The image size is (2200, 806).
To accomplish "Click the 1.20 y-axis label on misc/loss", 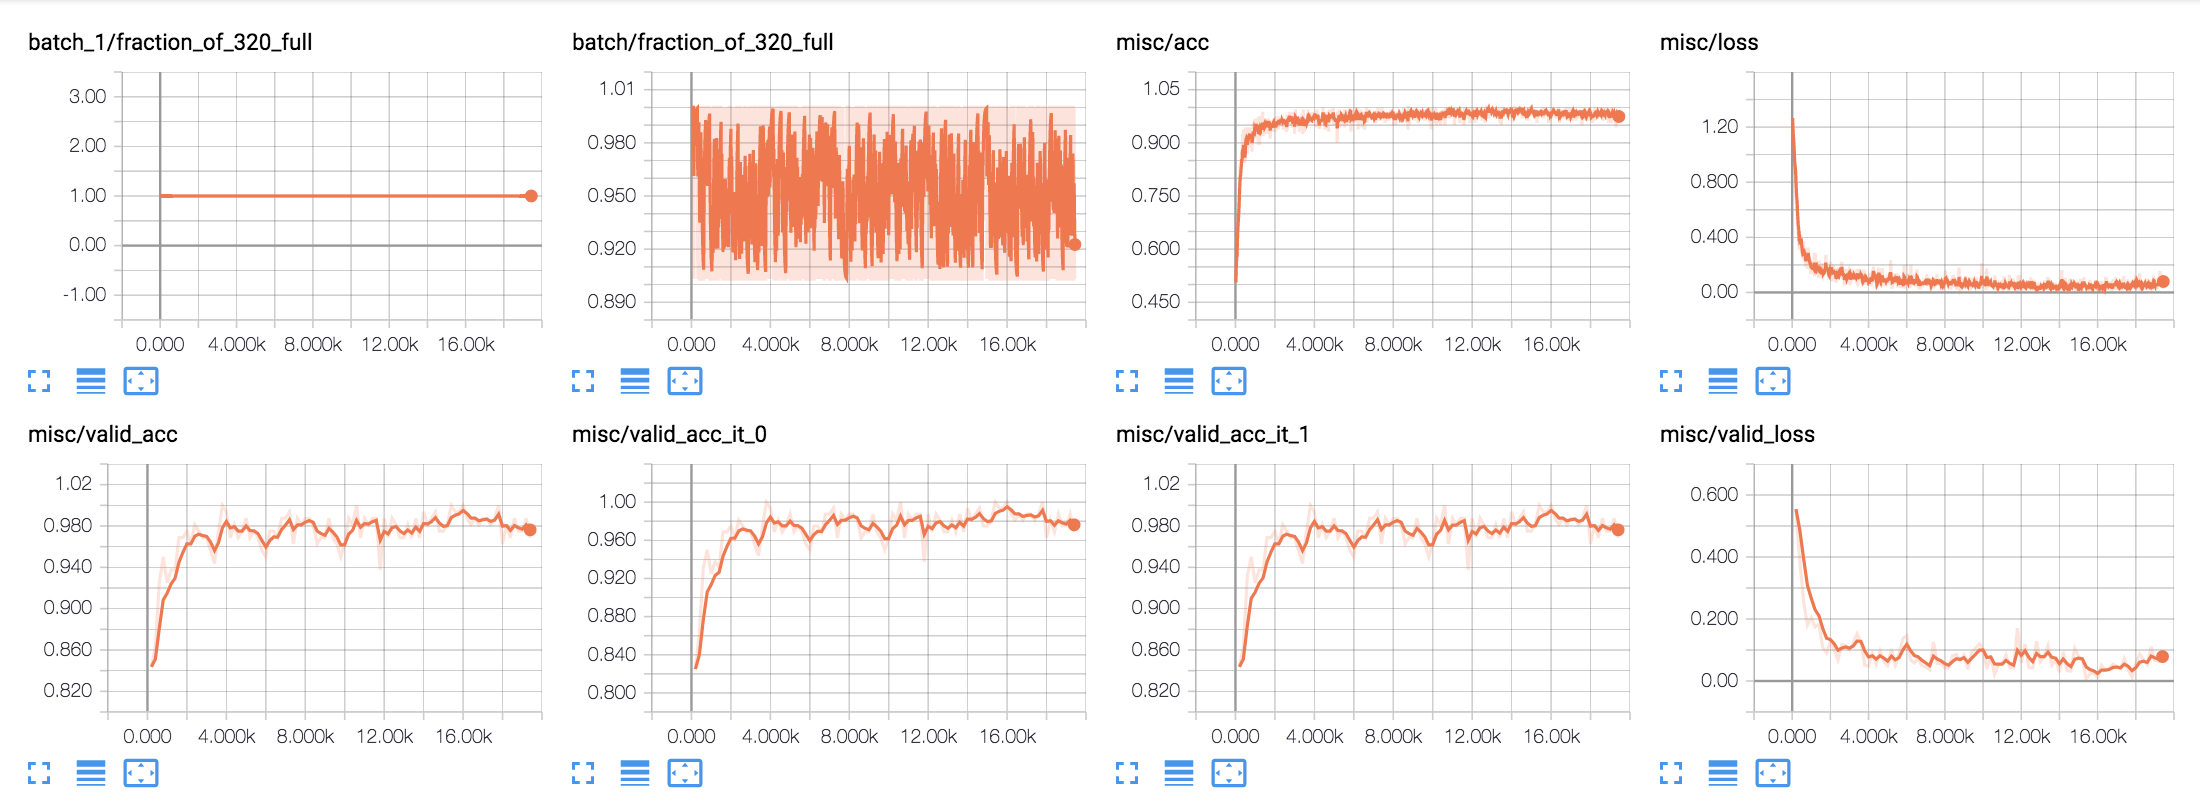I will click(1719, 126).
